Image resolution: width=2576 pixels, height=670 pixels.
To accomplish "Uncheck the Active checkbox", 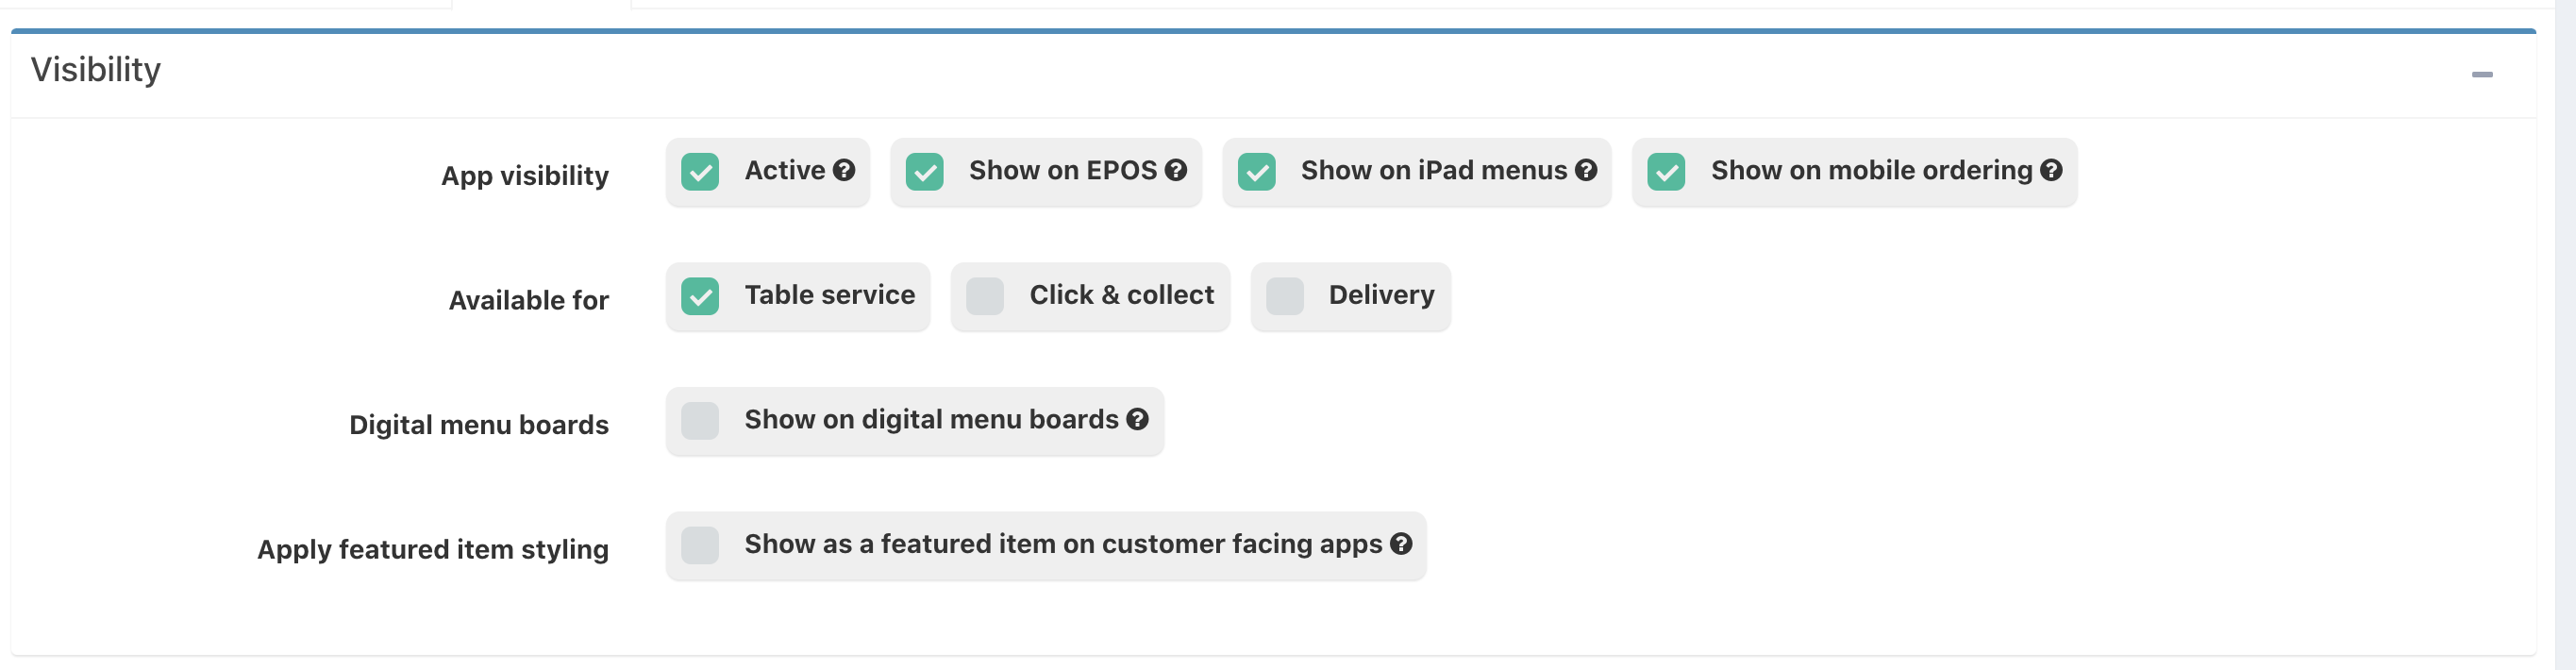I will 700,172.
